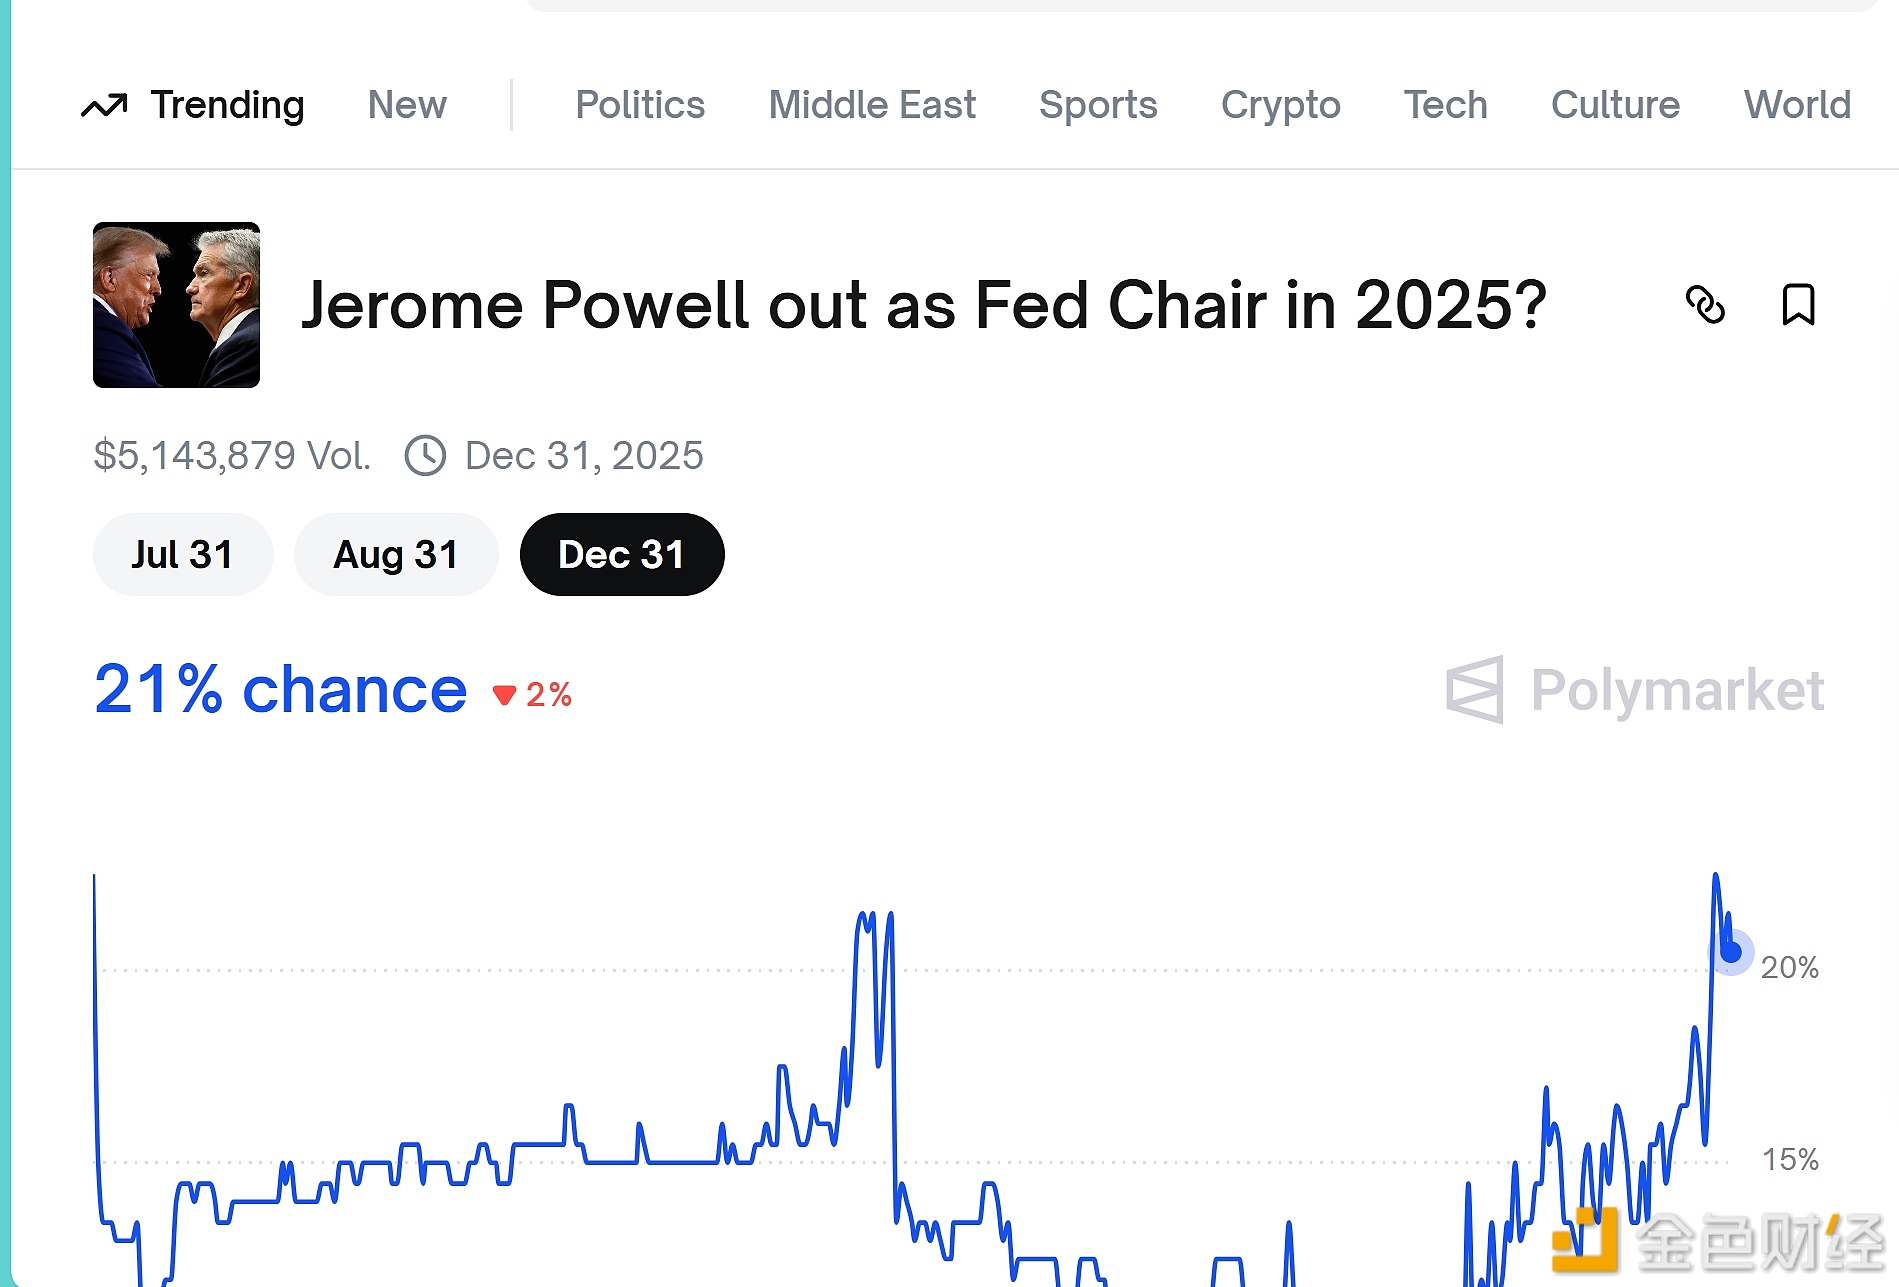Screen dimensions: 1899x1287
Task: Open the Middle East category
Action: (871, 105)
